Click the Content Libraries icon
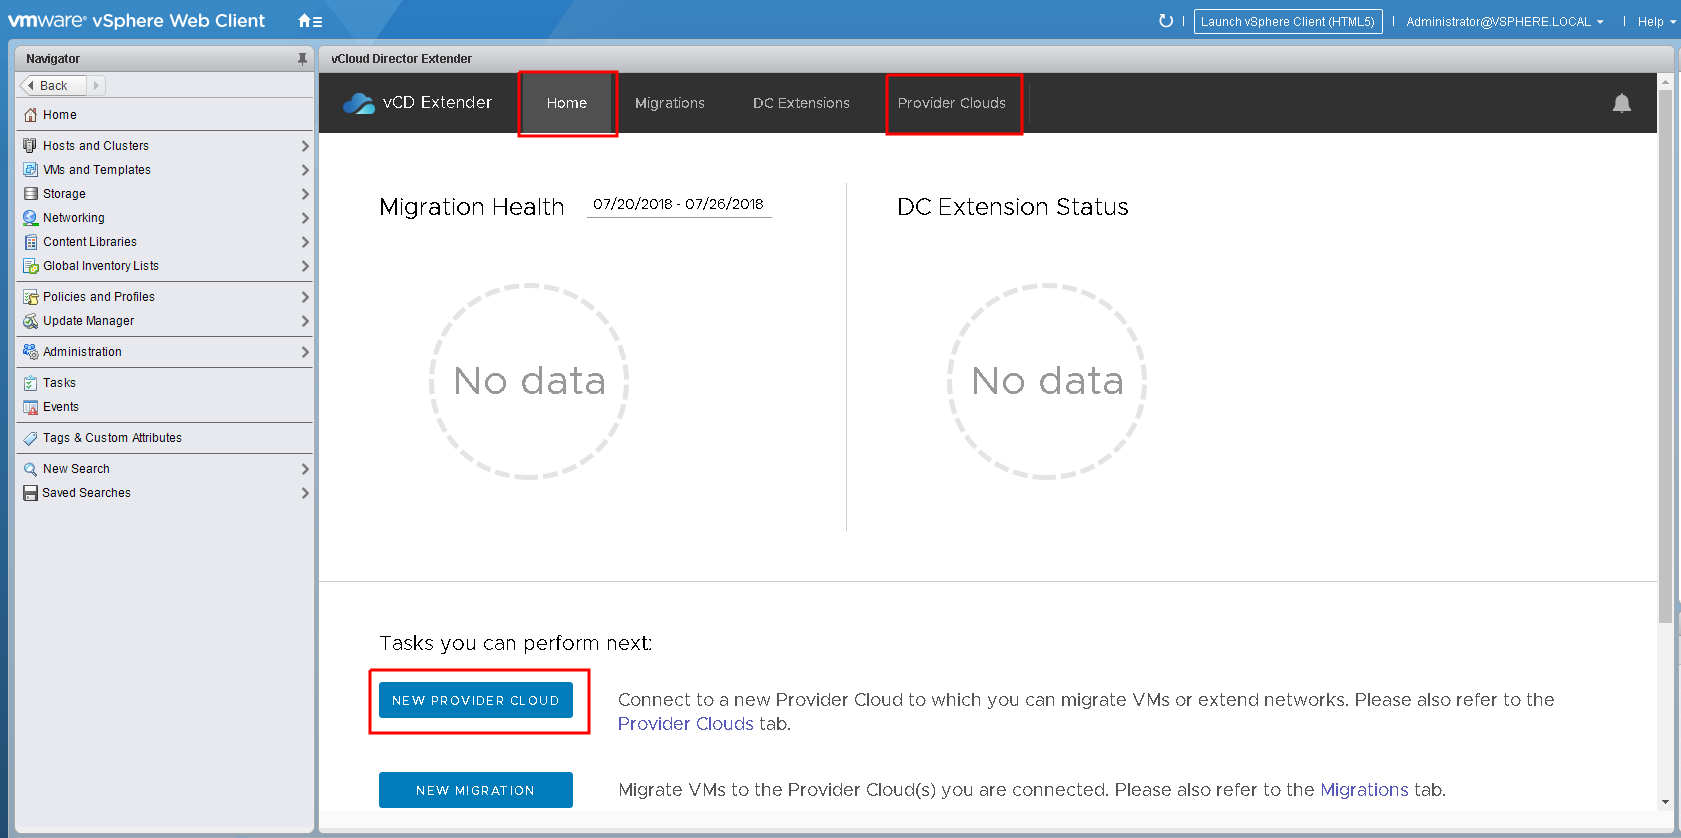The height and width of the screenshot is (838, 1681). [30, 242]
